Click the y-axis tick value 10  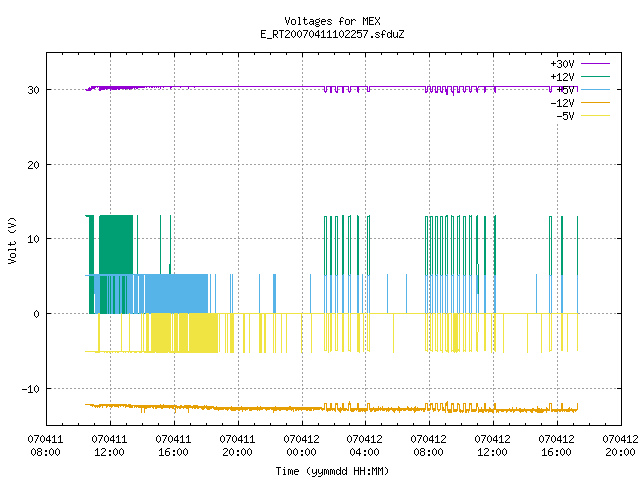point(33,239)
